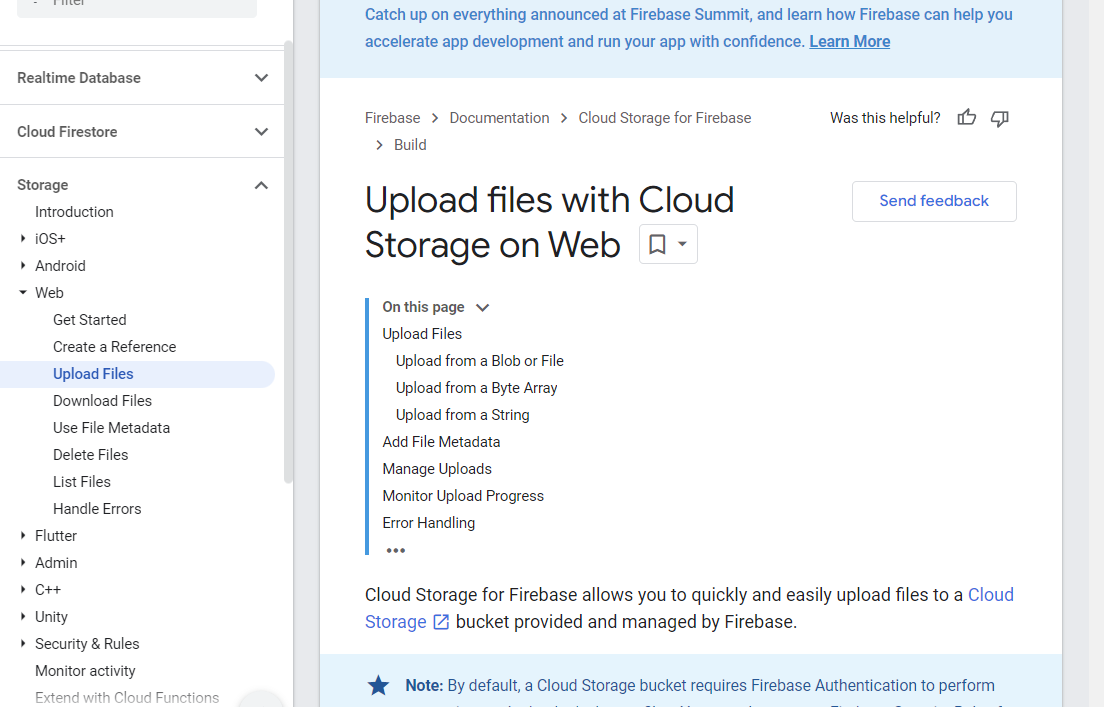This screenshot has width=1104, height=707.
Task: Expand the Cloud Firestore section
Action: pos(261,132)
